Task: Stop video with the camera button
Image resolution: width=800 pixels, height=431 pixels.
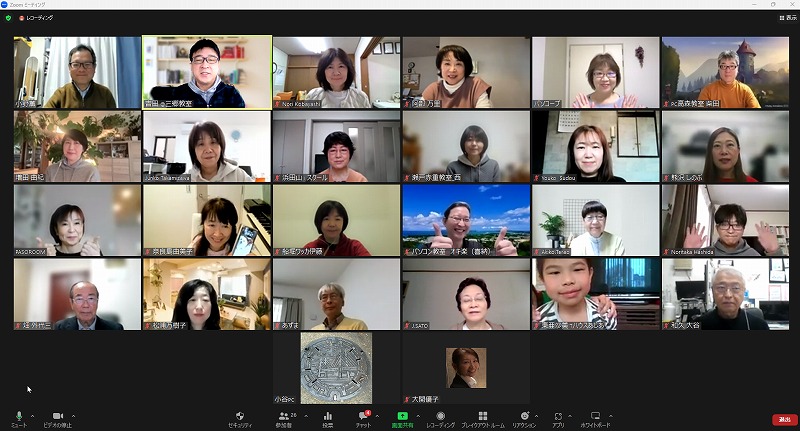Action: pyautogui.click(x=58, y=418)
